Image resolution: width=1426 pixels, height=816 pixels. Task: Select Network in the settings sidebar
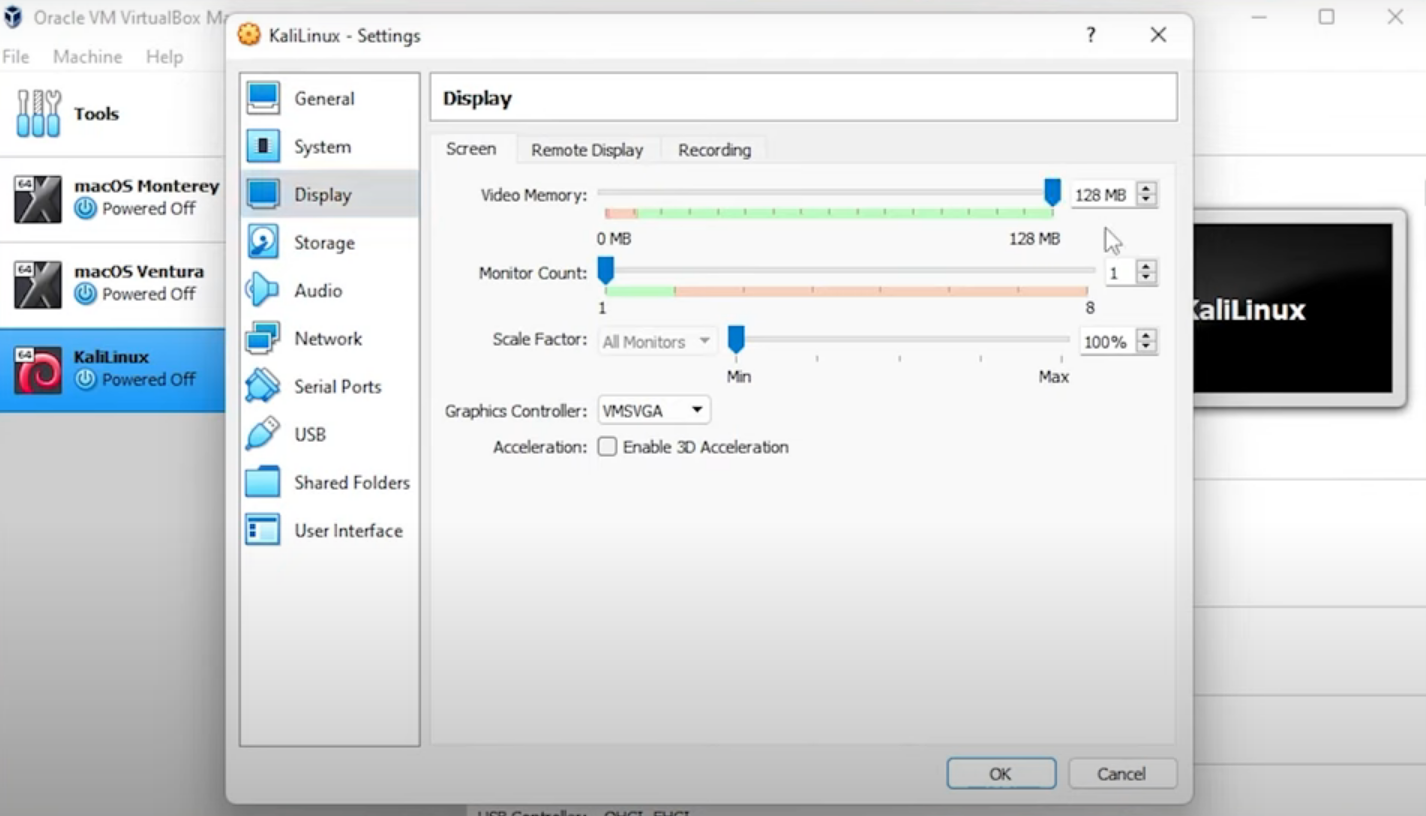pos(330,338)
